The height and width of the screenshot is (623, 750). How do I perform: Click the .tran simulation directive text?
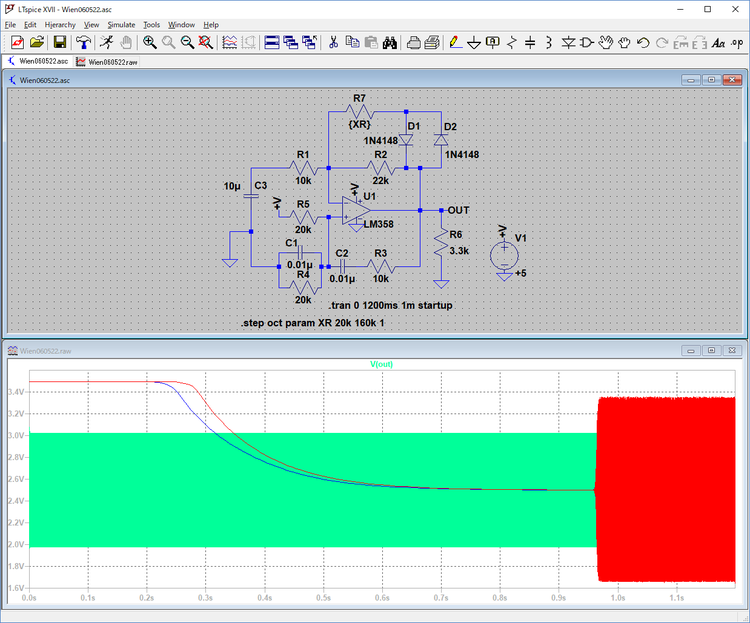click(x=390, y=304)
